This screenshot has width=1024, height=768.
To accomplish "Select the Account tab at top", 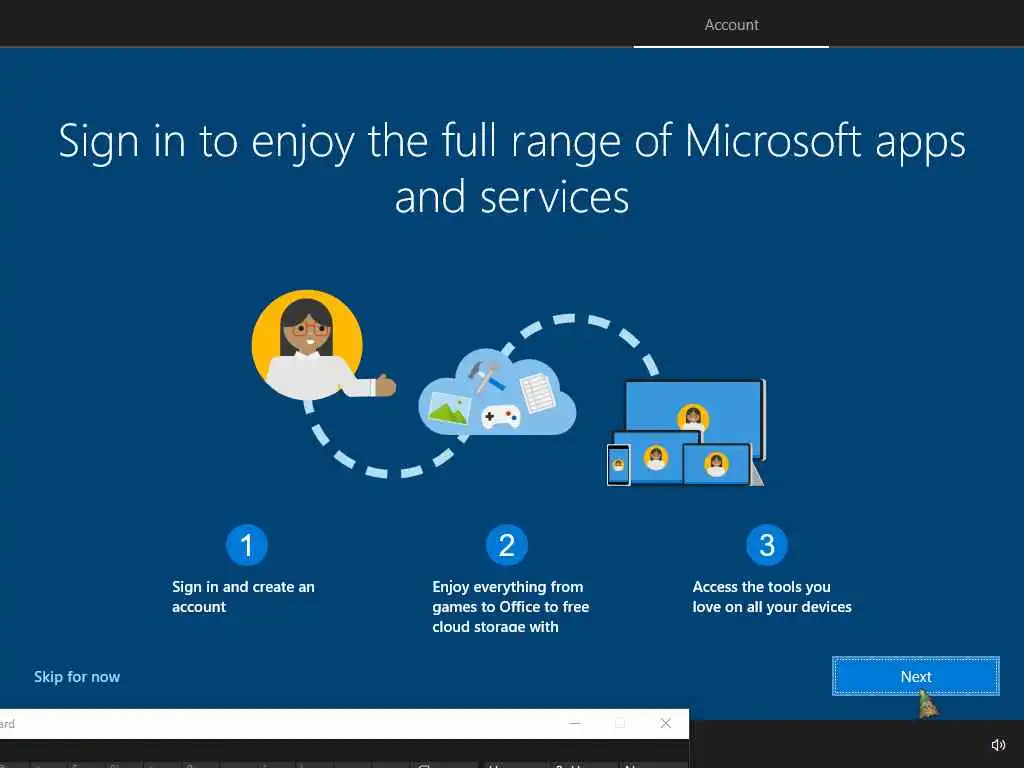I will (731, 25).
